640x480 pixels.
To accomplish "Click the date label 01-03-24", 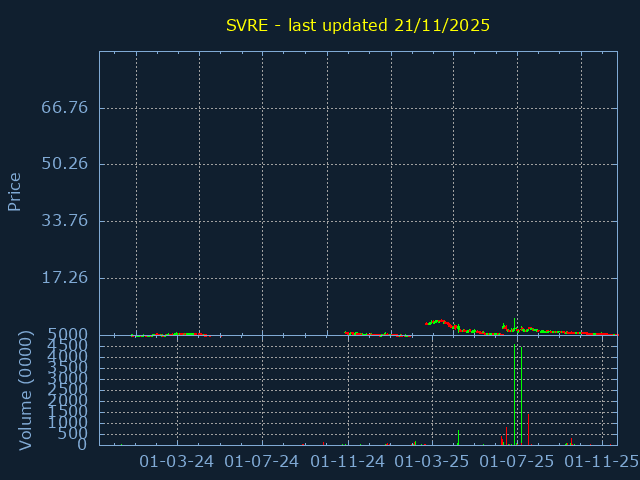I will pyautogui.click(x=176, y=462).
